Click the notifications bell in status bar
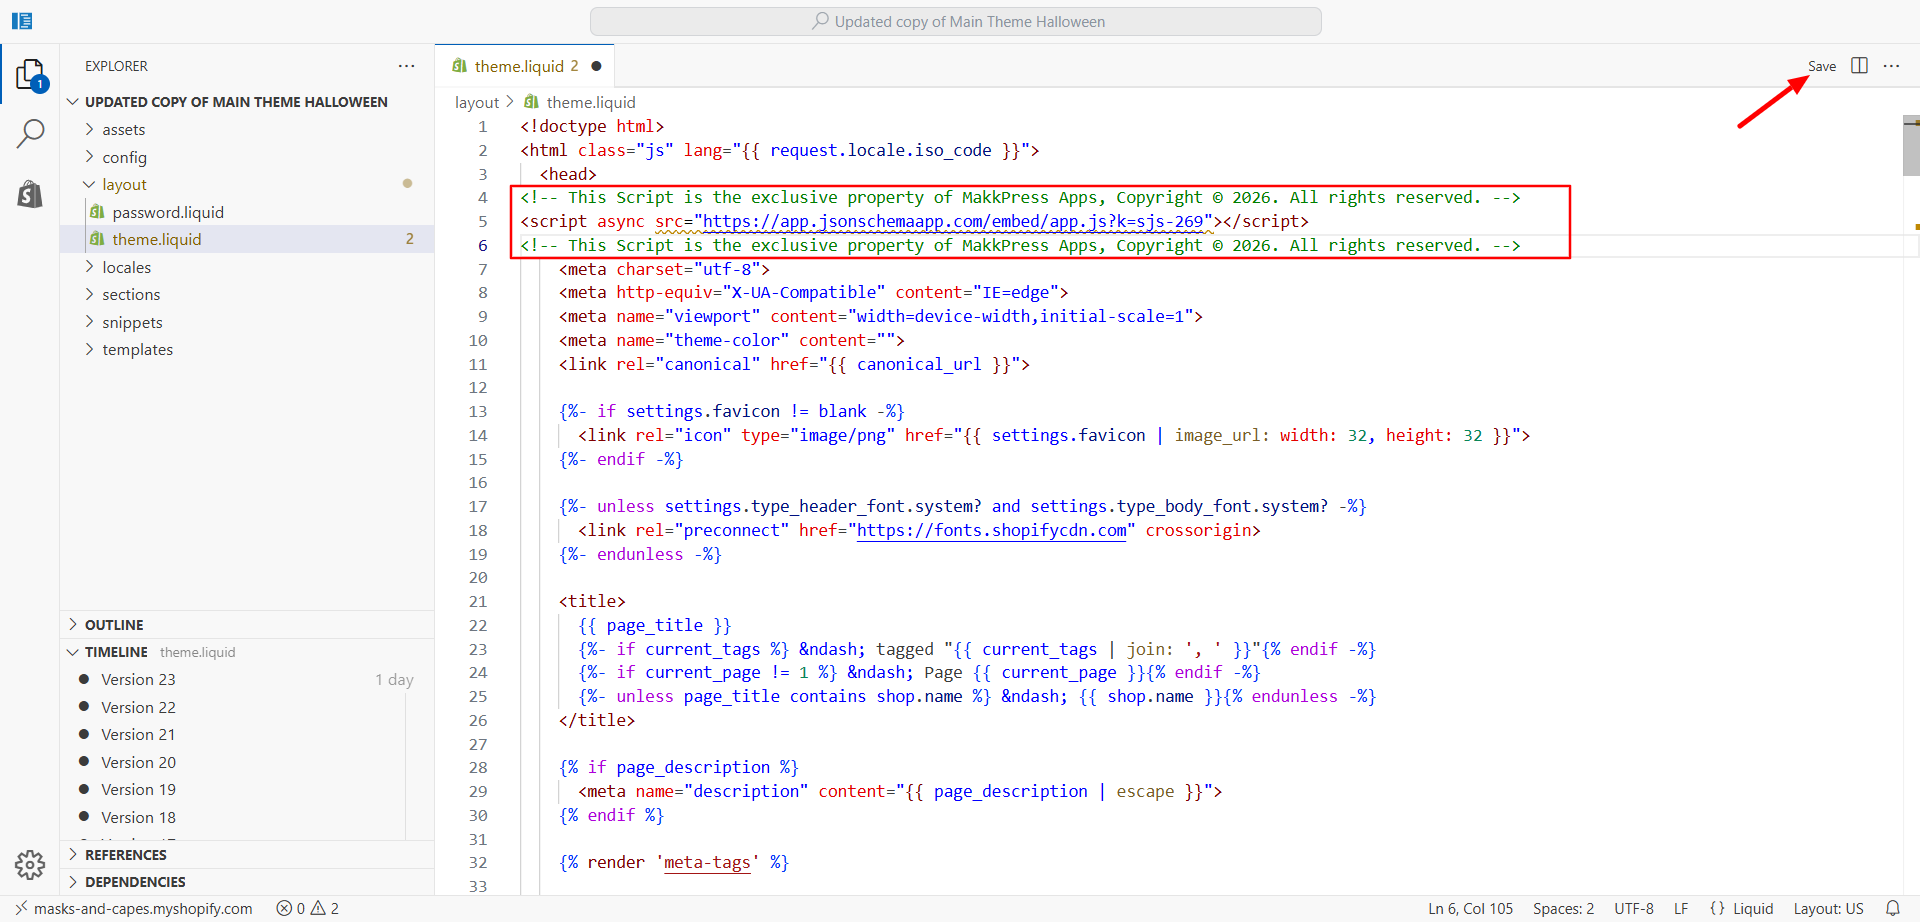 point(1892,908)
